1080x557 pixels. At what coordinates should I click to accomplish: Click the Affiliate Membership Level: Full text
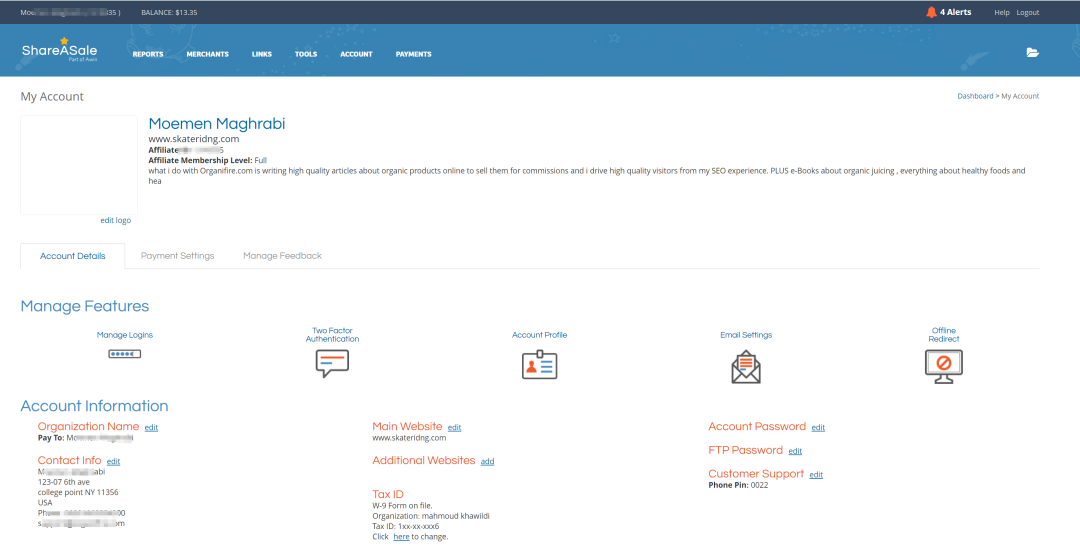pos(208,160)
